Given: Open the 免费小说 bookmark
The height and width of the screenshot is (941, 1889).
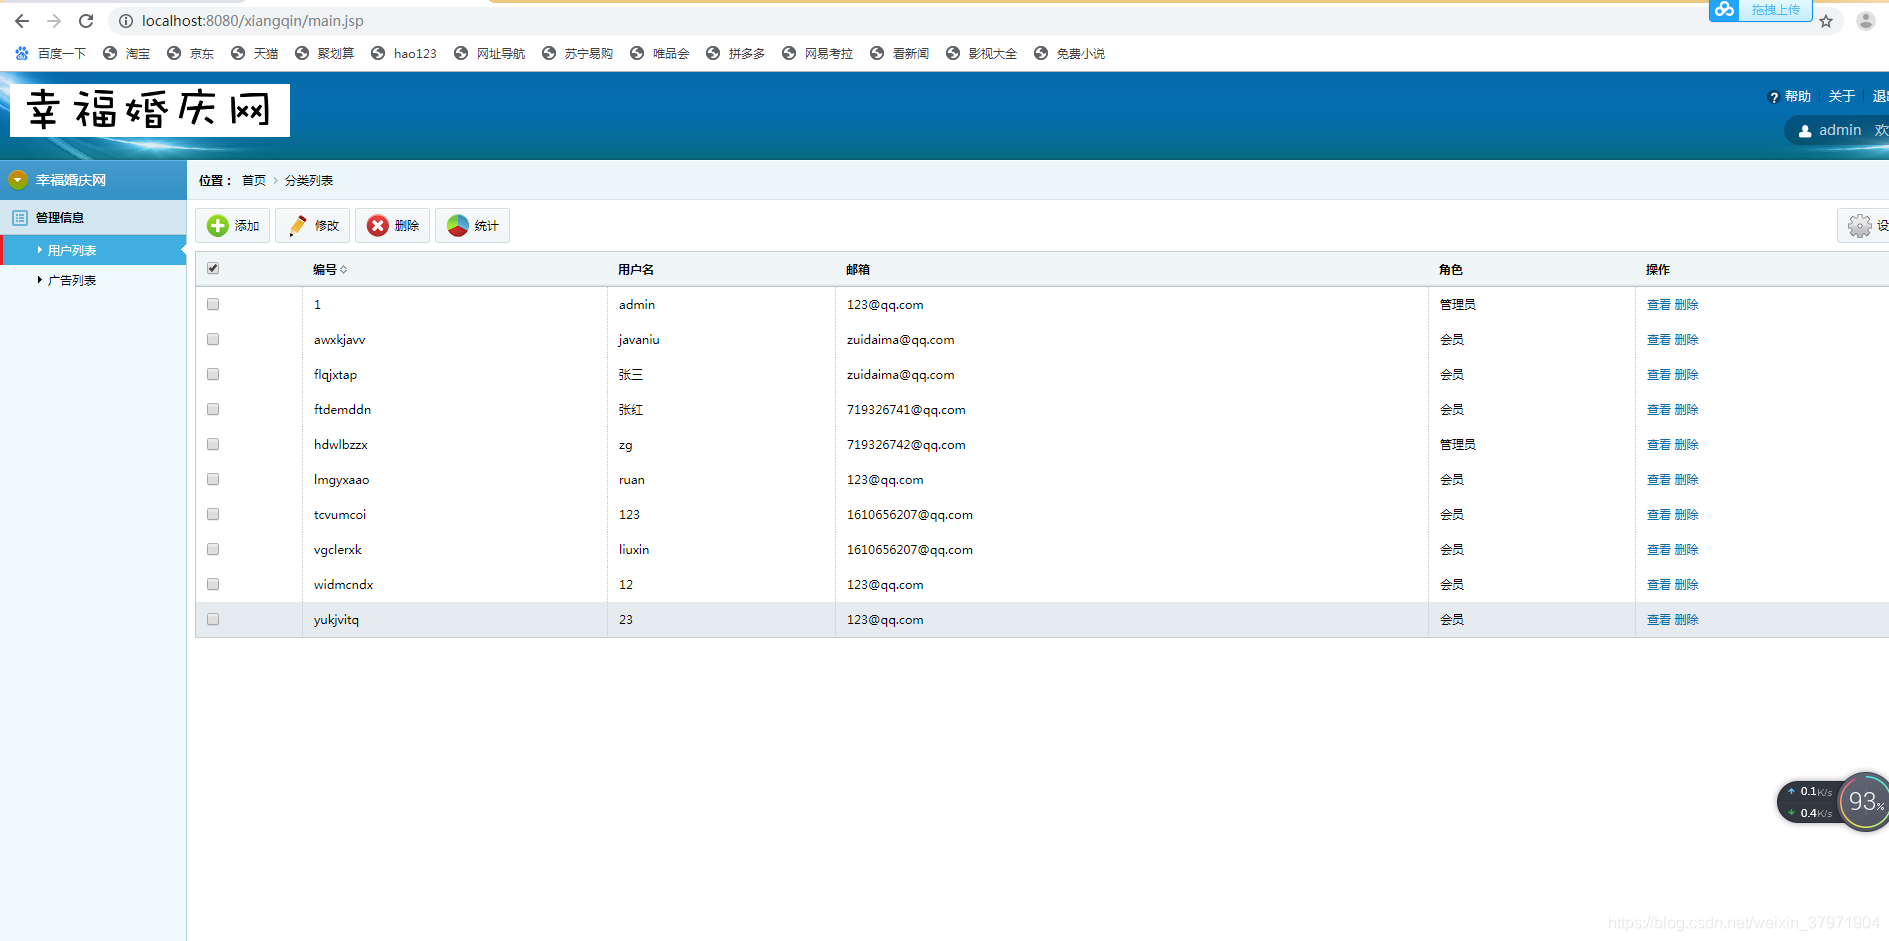Looking at the screenshot, I should 1070,54.
